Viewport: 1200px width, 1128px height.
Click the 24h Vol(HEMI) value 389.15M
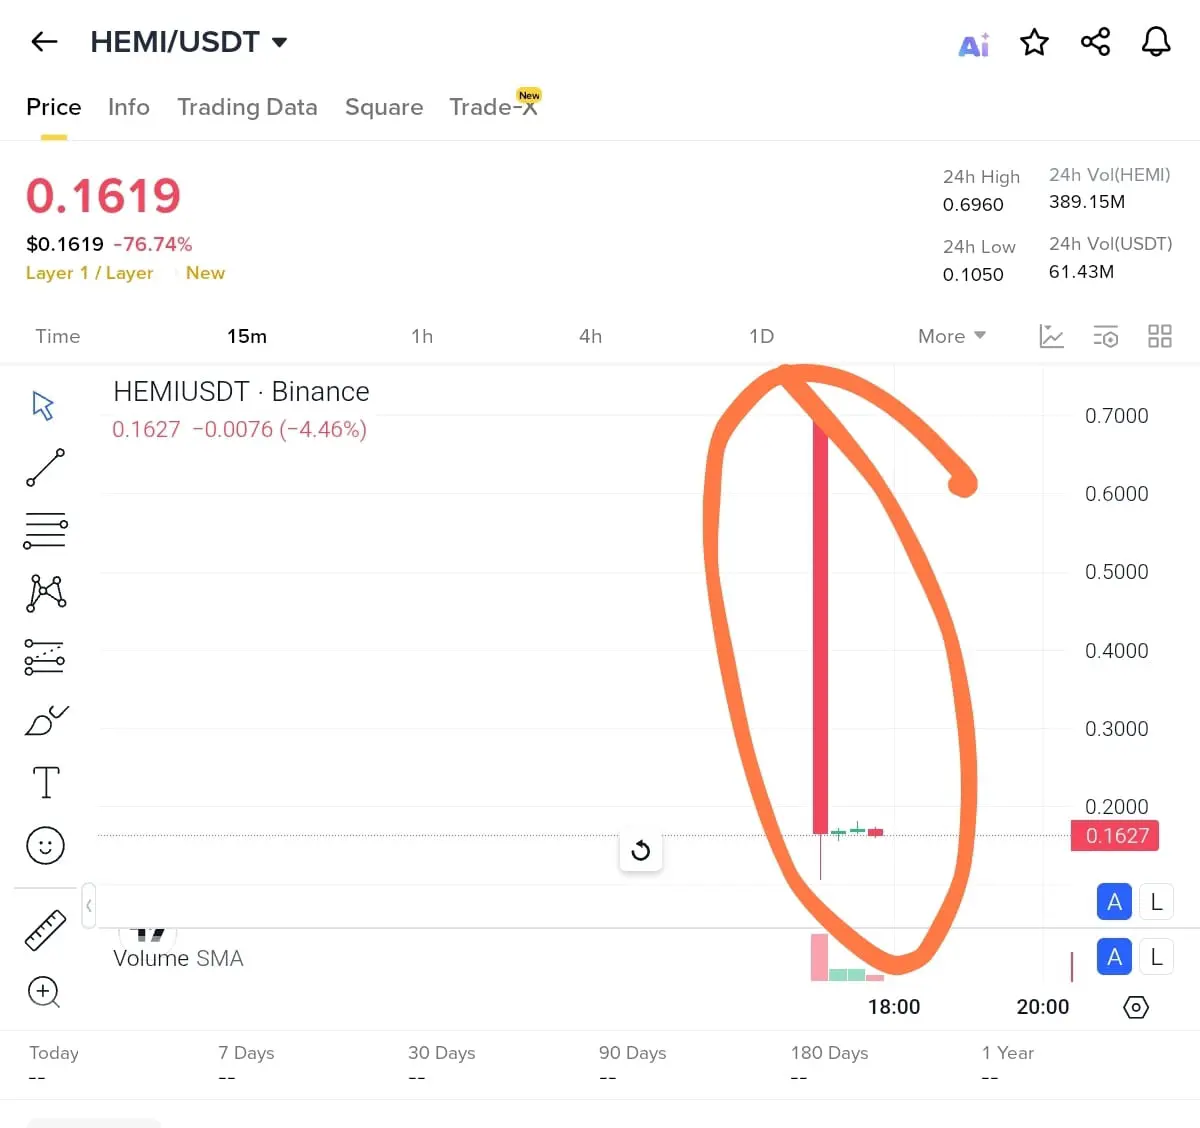click(x=1087, y=202)
